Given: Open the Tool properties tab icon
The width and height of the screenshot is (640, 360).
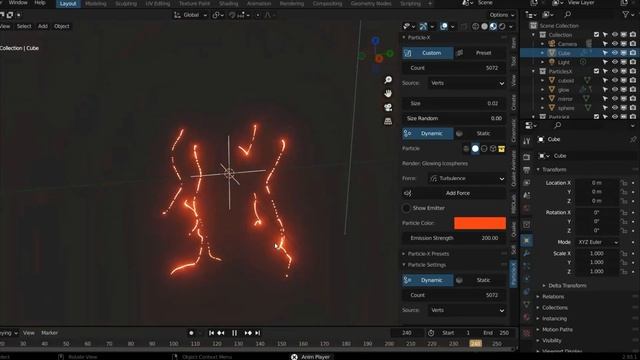Looking at the screenshot, I should 527,141.
